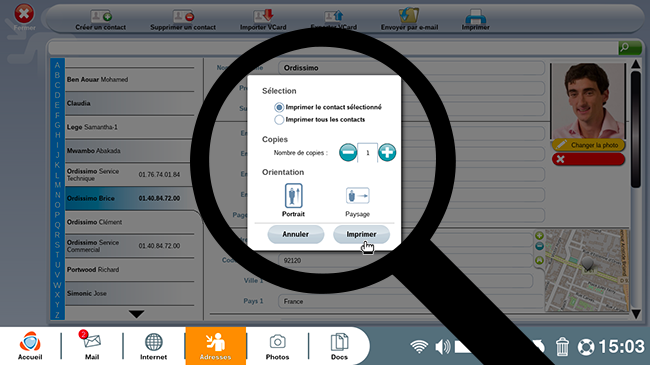Open Docs in bottom bar
Image resolution: width=650 pixels, height=365 pixels.
[339, 346]
